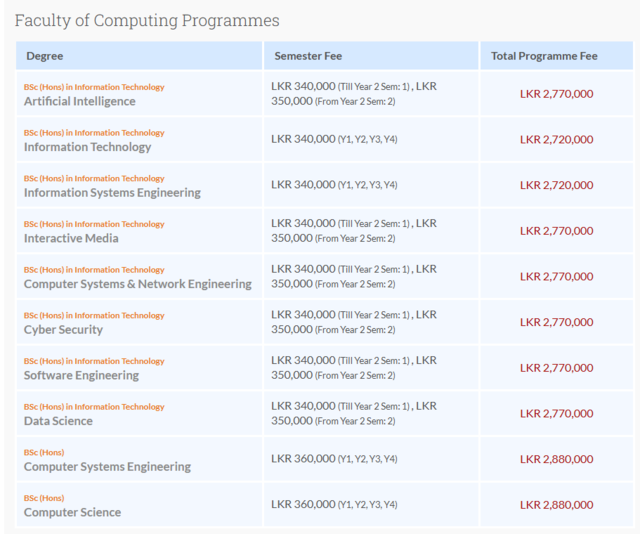Click BSc (Hons) in Information Technology above Interactive Media
Screen dimensions: 640x534
(x=94, y=224)
